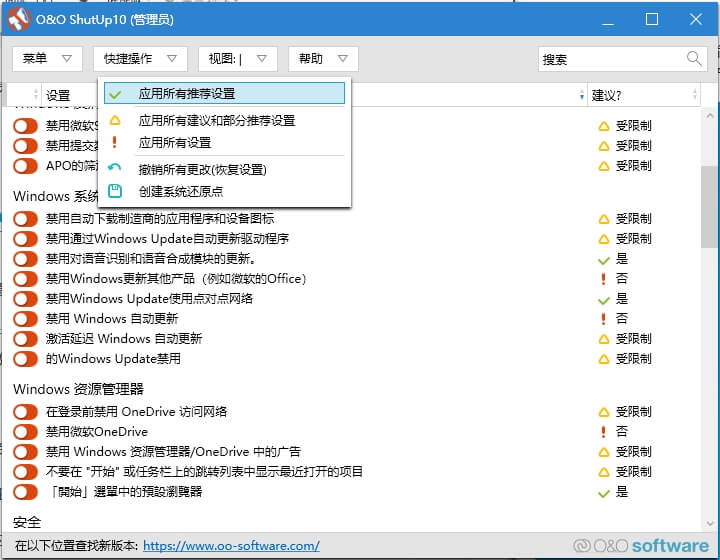720x560 pixels.
Task: Select 应用所有推荐设置 menu entry
Action: click(224, 94)
